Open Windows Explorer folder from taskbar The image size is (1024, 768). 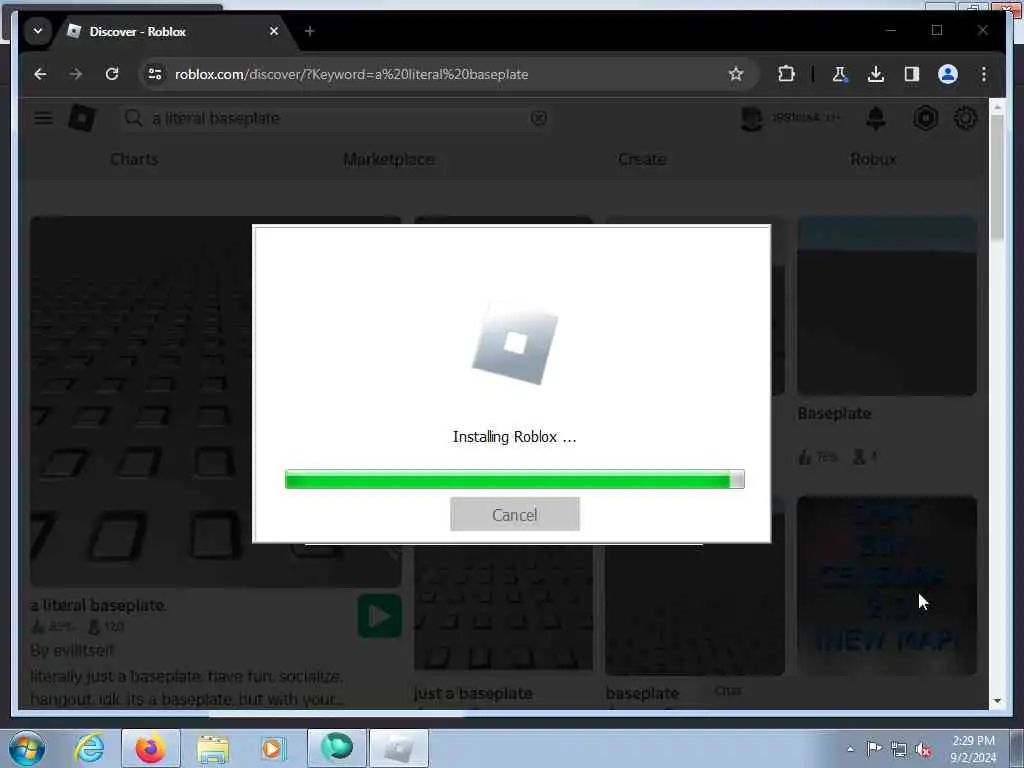point(213,748)
